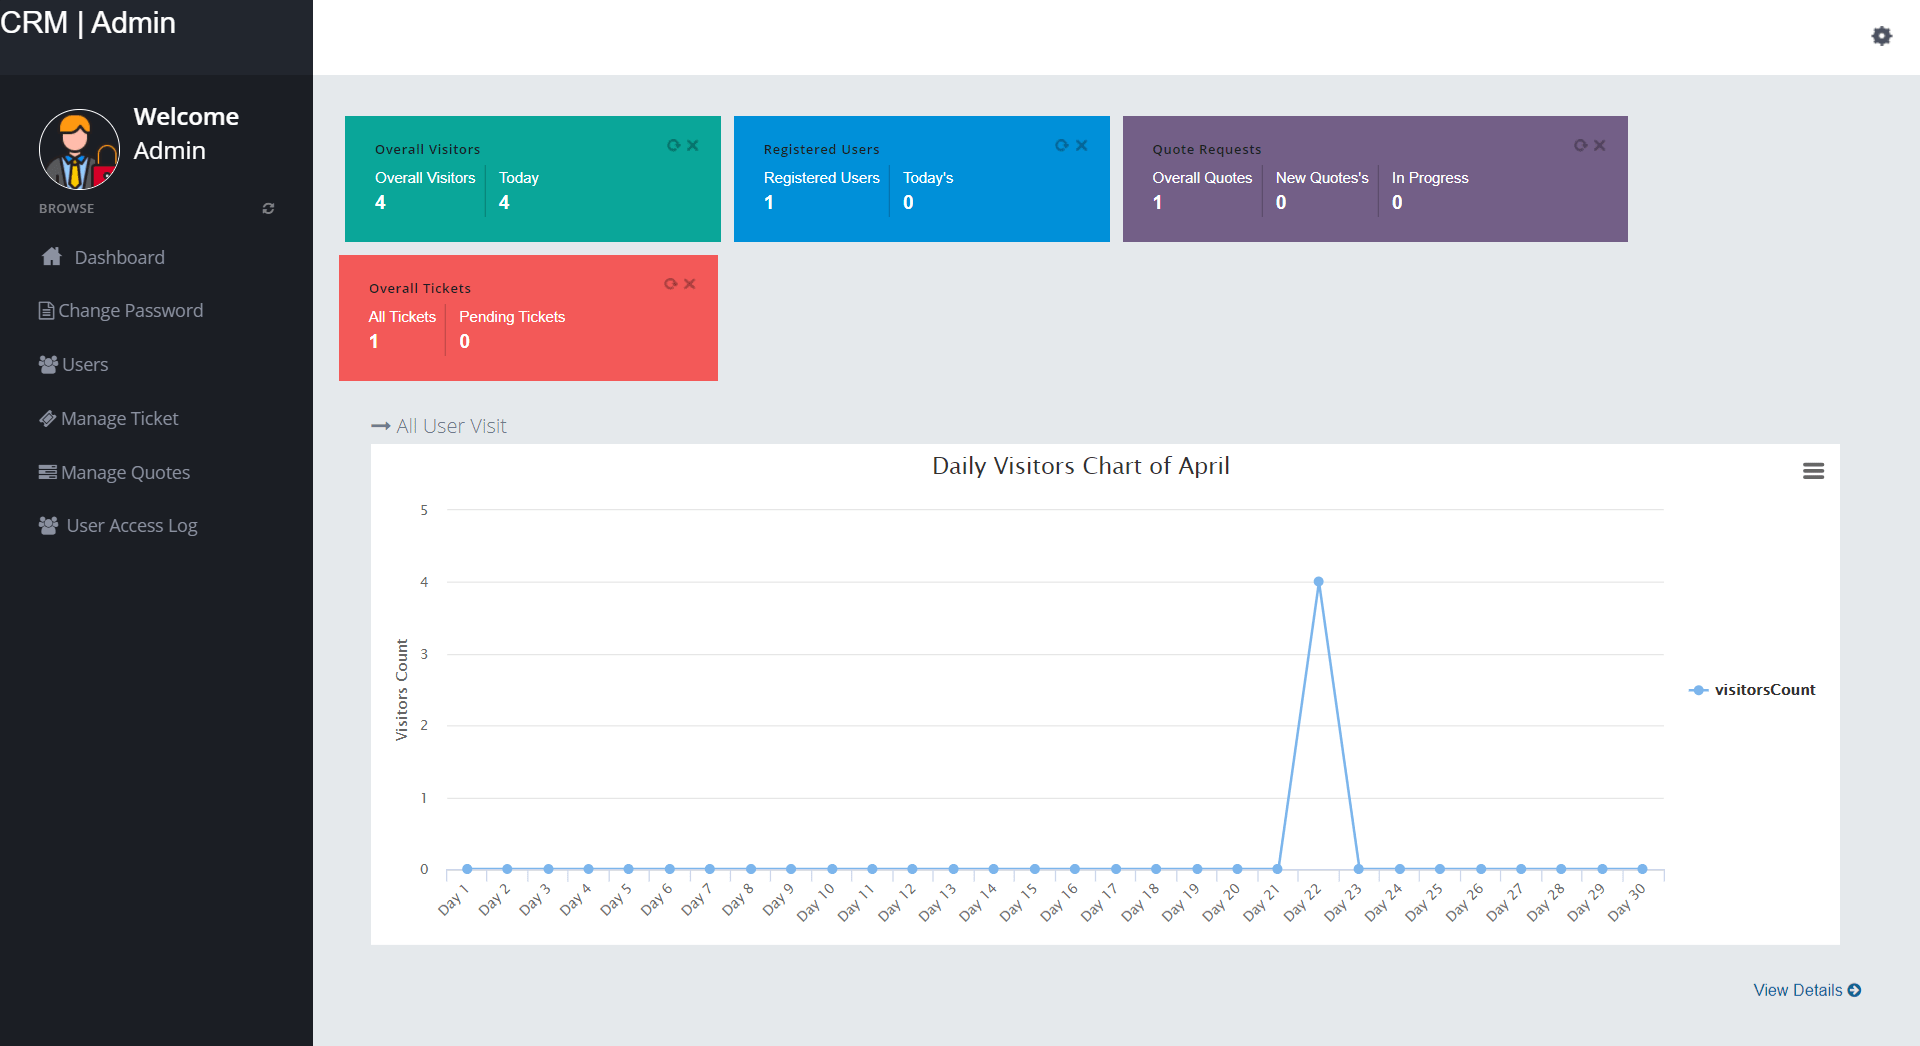
Task: Open Change Password page
Action: (x=130, y=311)
